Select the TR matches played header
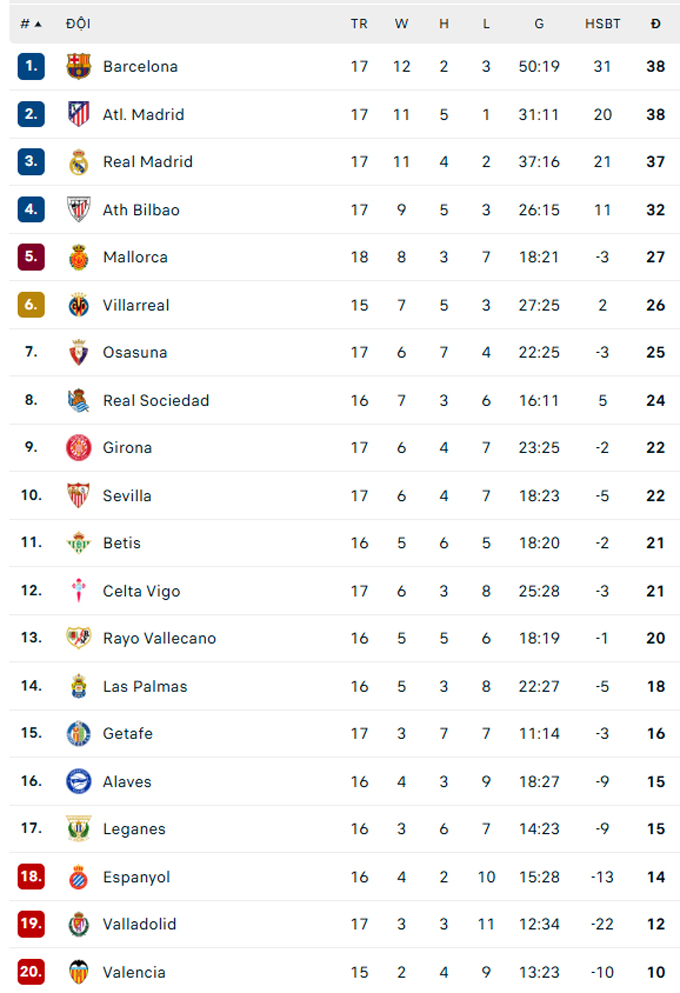Viewport: 680px width, 993px height. click(x=359, y=24)
